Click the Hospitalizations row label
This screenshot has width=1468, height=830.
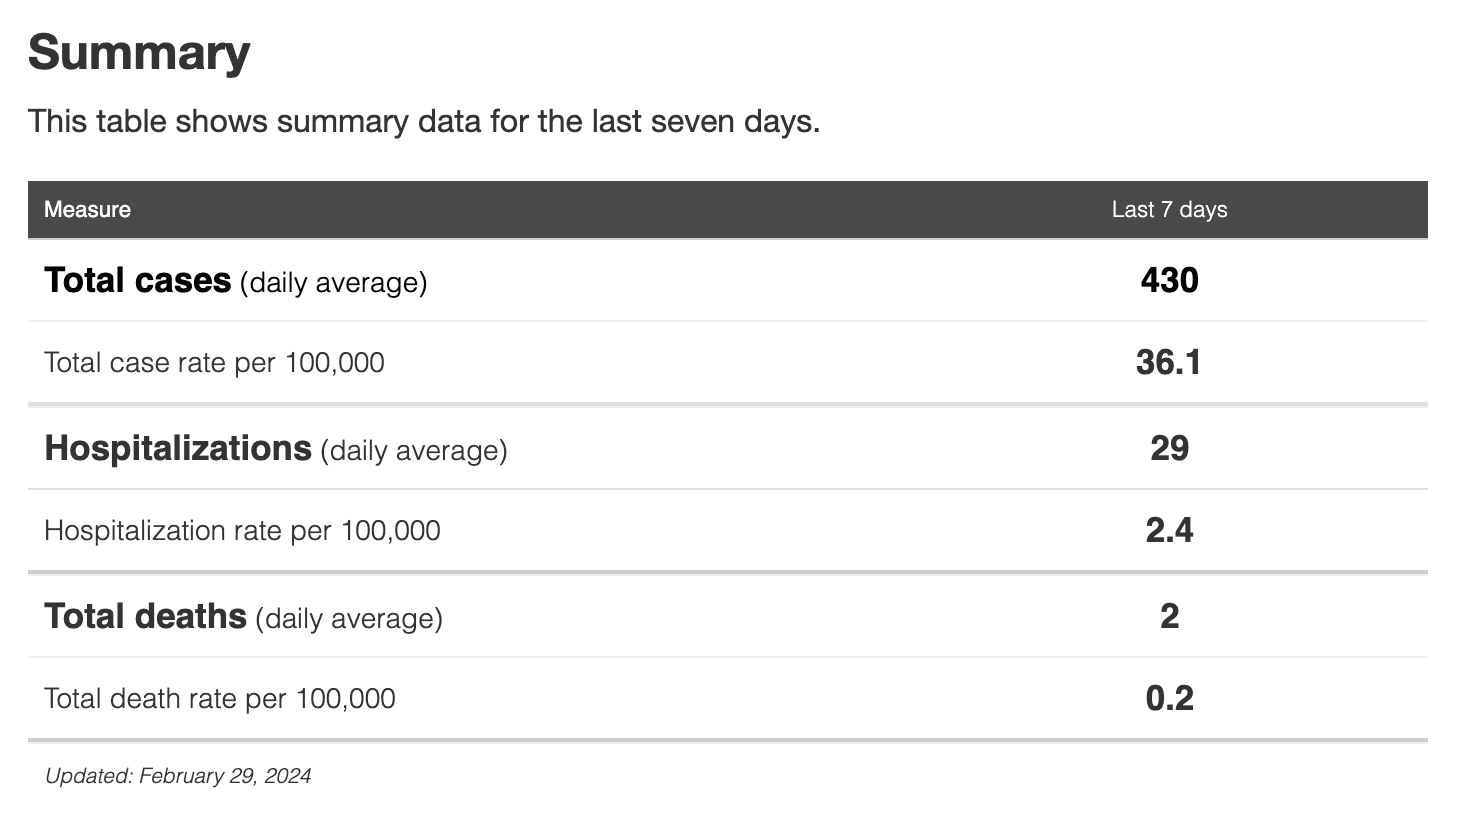click(178, 449)
